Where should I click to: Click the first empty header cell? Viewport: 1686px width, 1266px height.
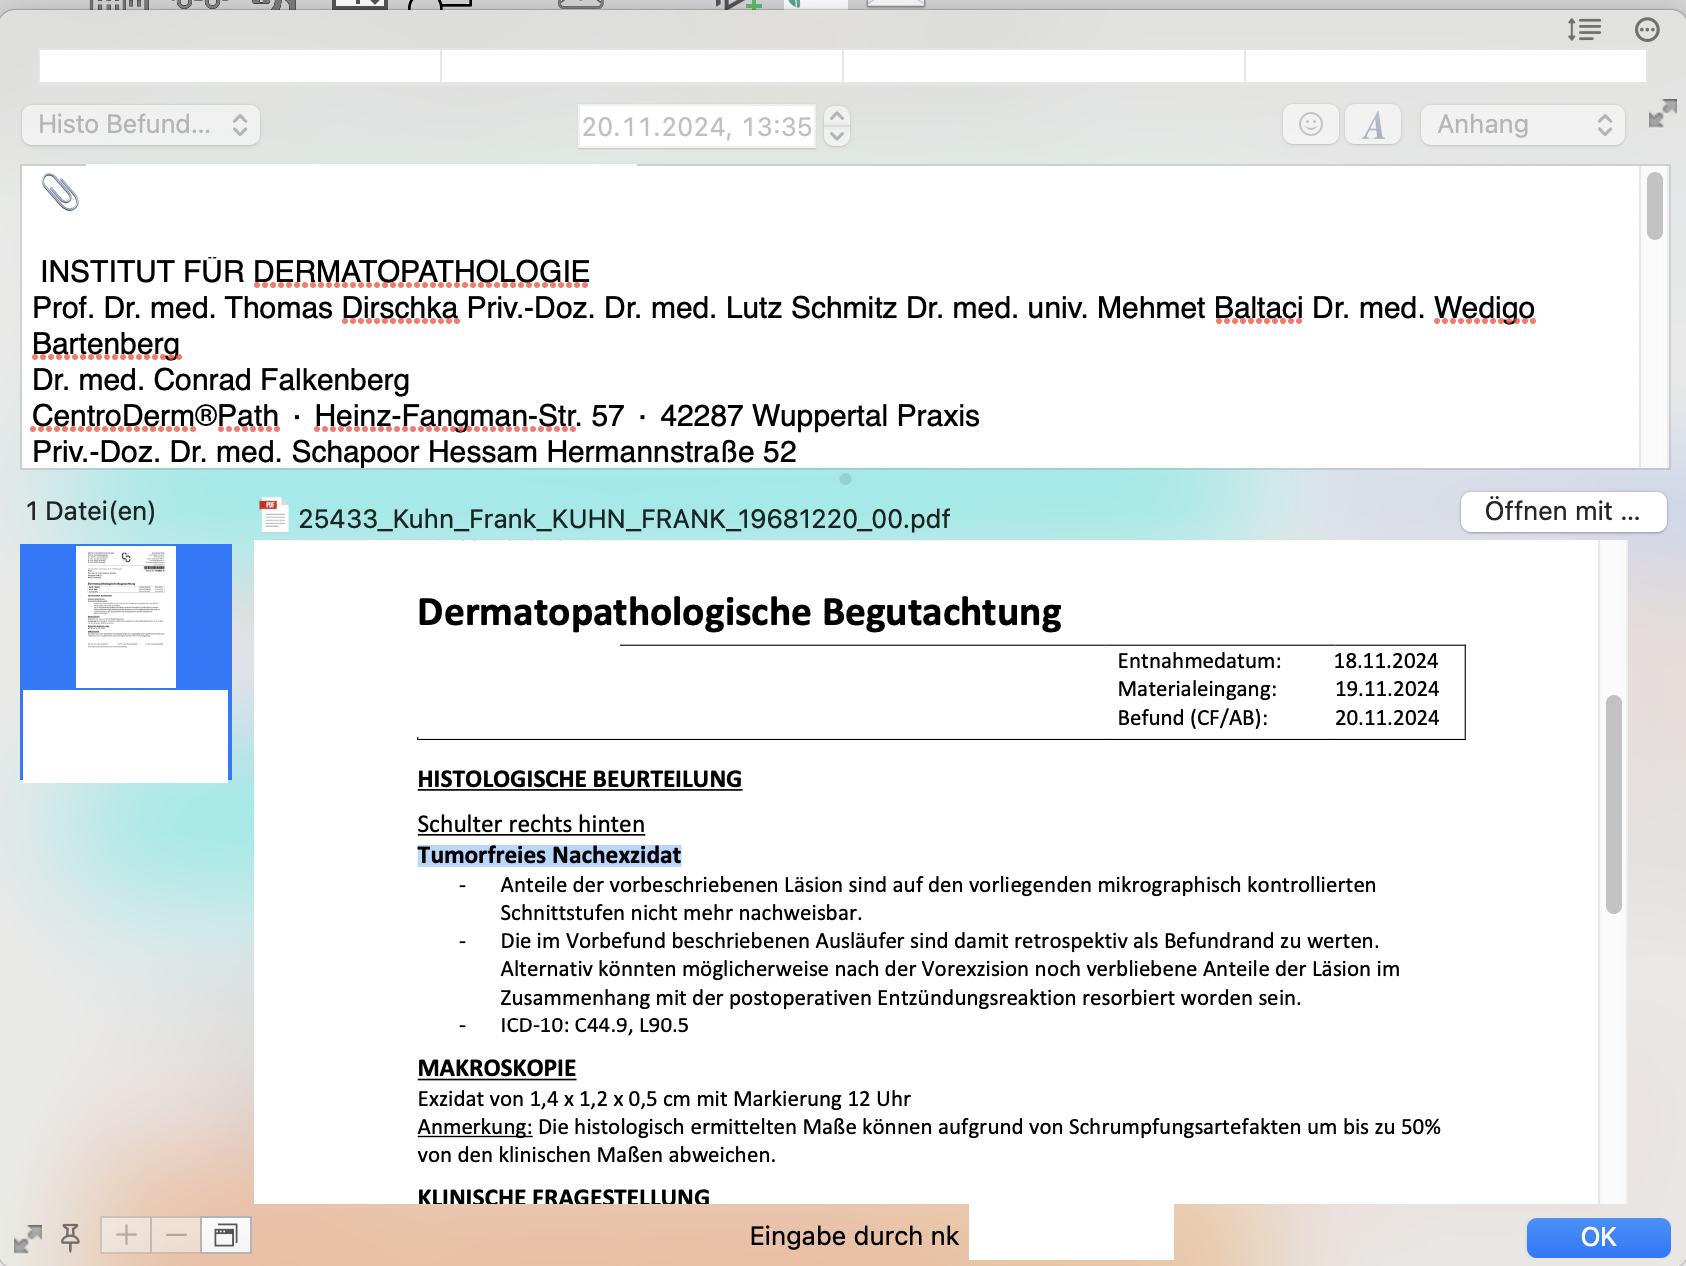pyautogui.click(x=240, y=66)
